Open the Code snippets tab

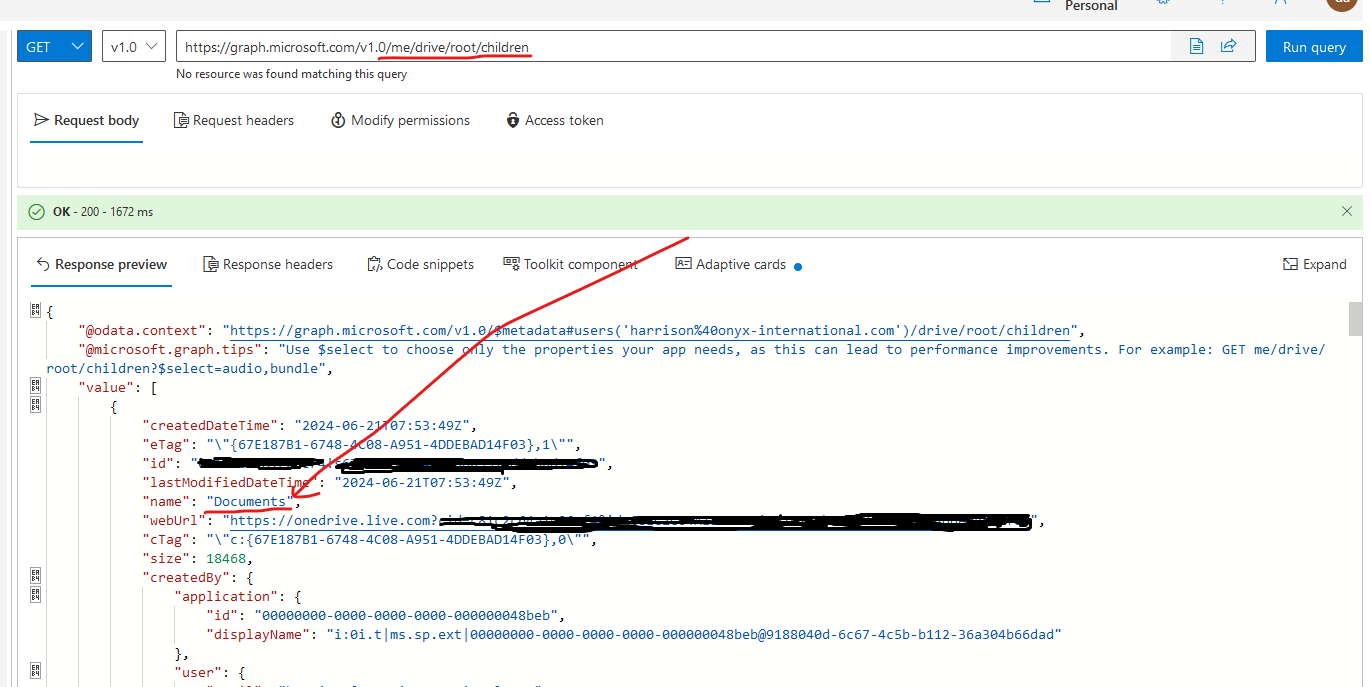(x=420, y=265)
